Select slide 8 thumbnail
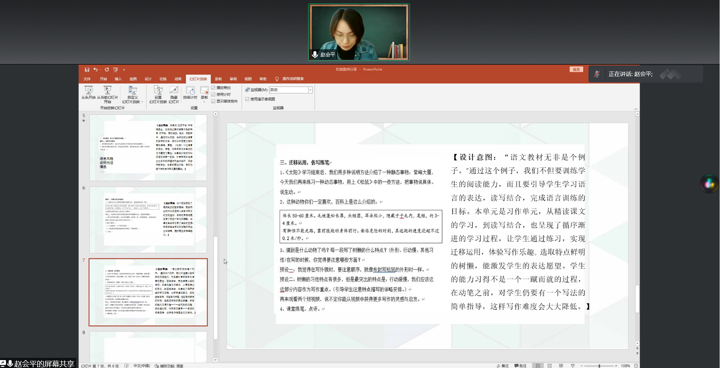The width and height of the screenshot is (720, 368). (148, 347)
